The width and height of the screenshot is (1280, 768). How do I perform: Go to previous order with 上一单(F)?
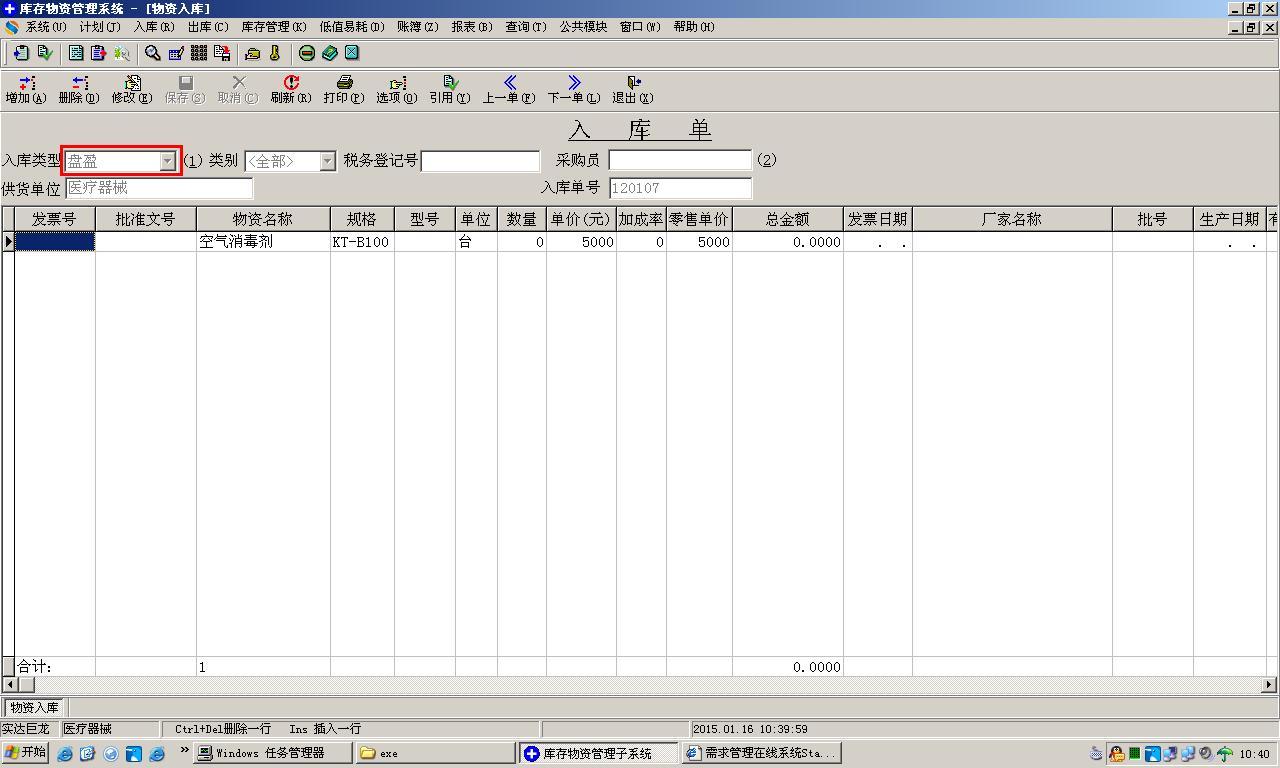[509, 90]
